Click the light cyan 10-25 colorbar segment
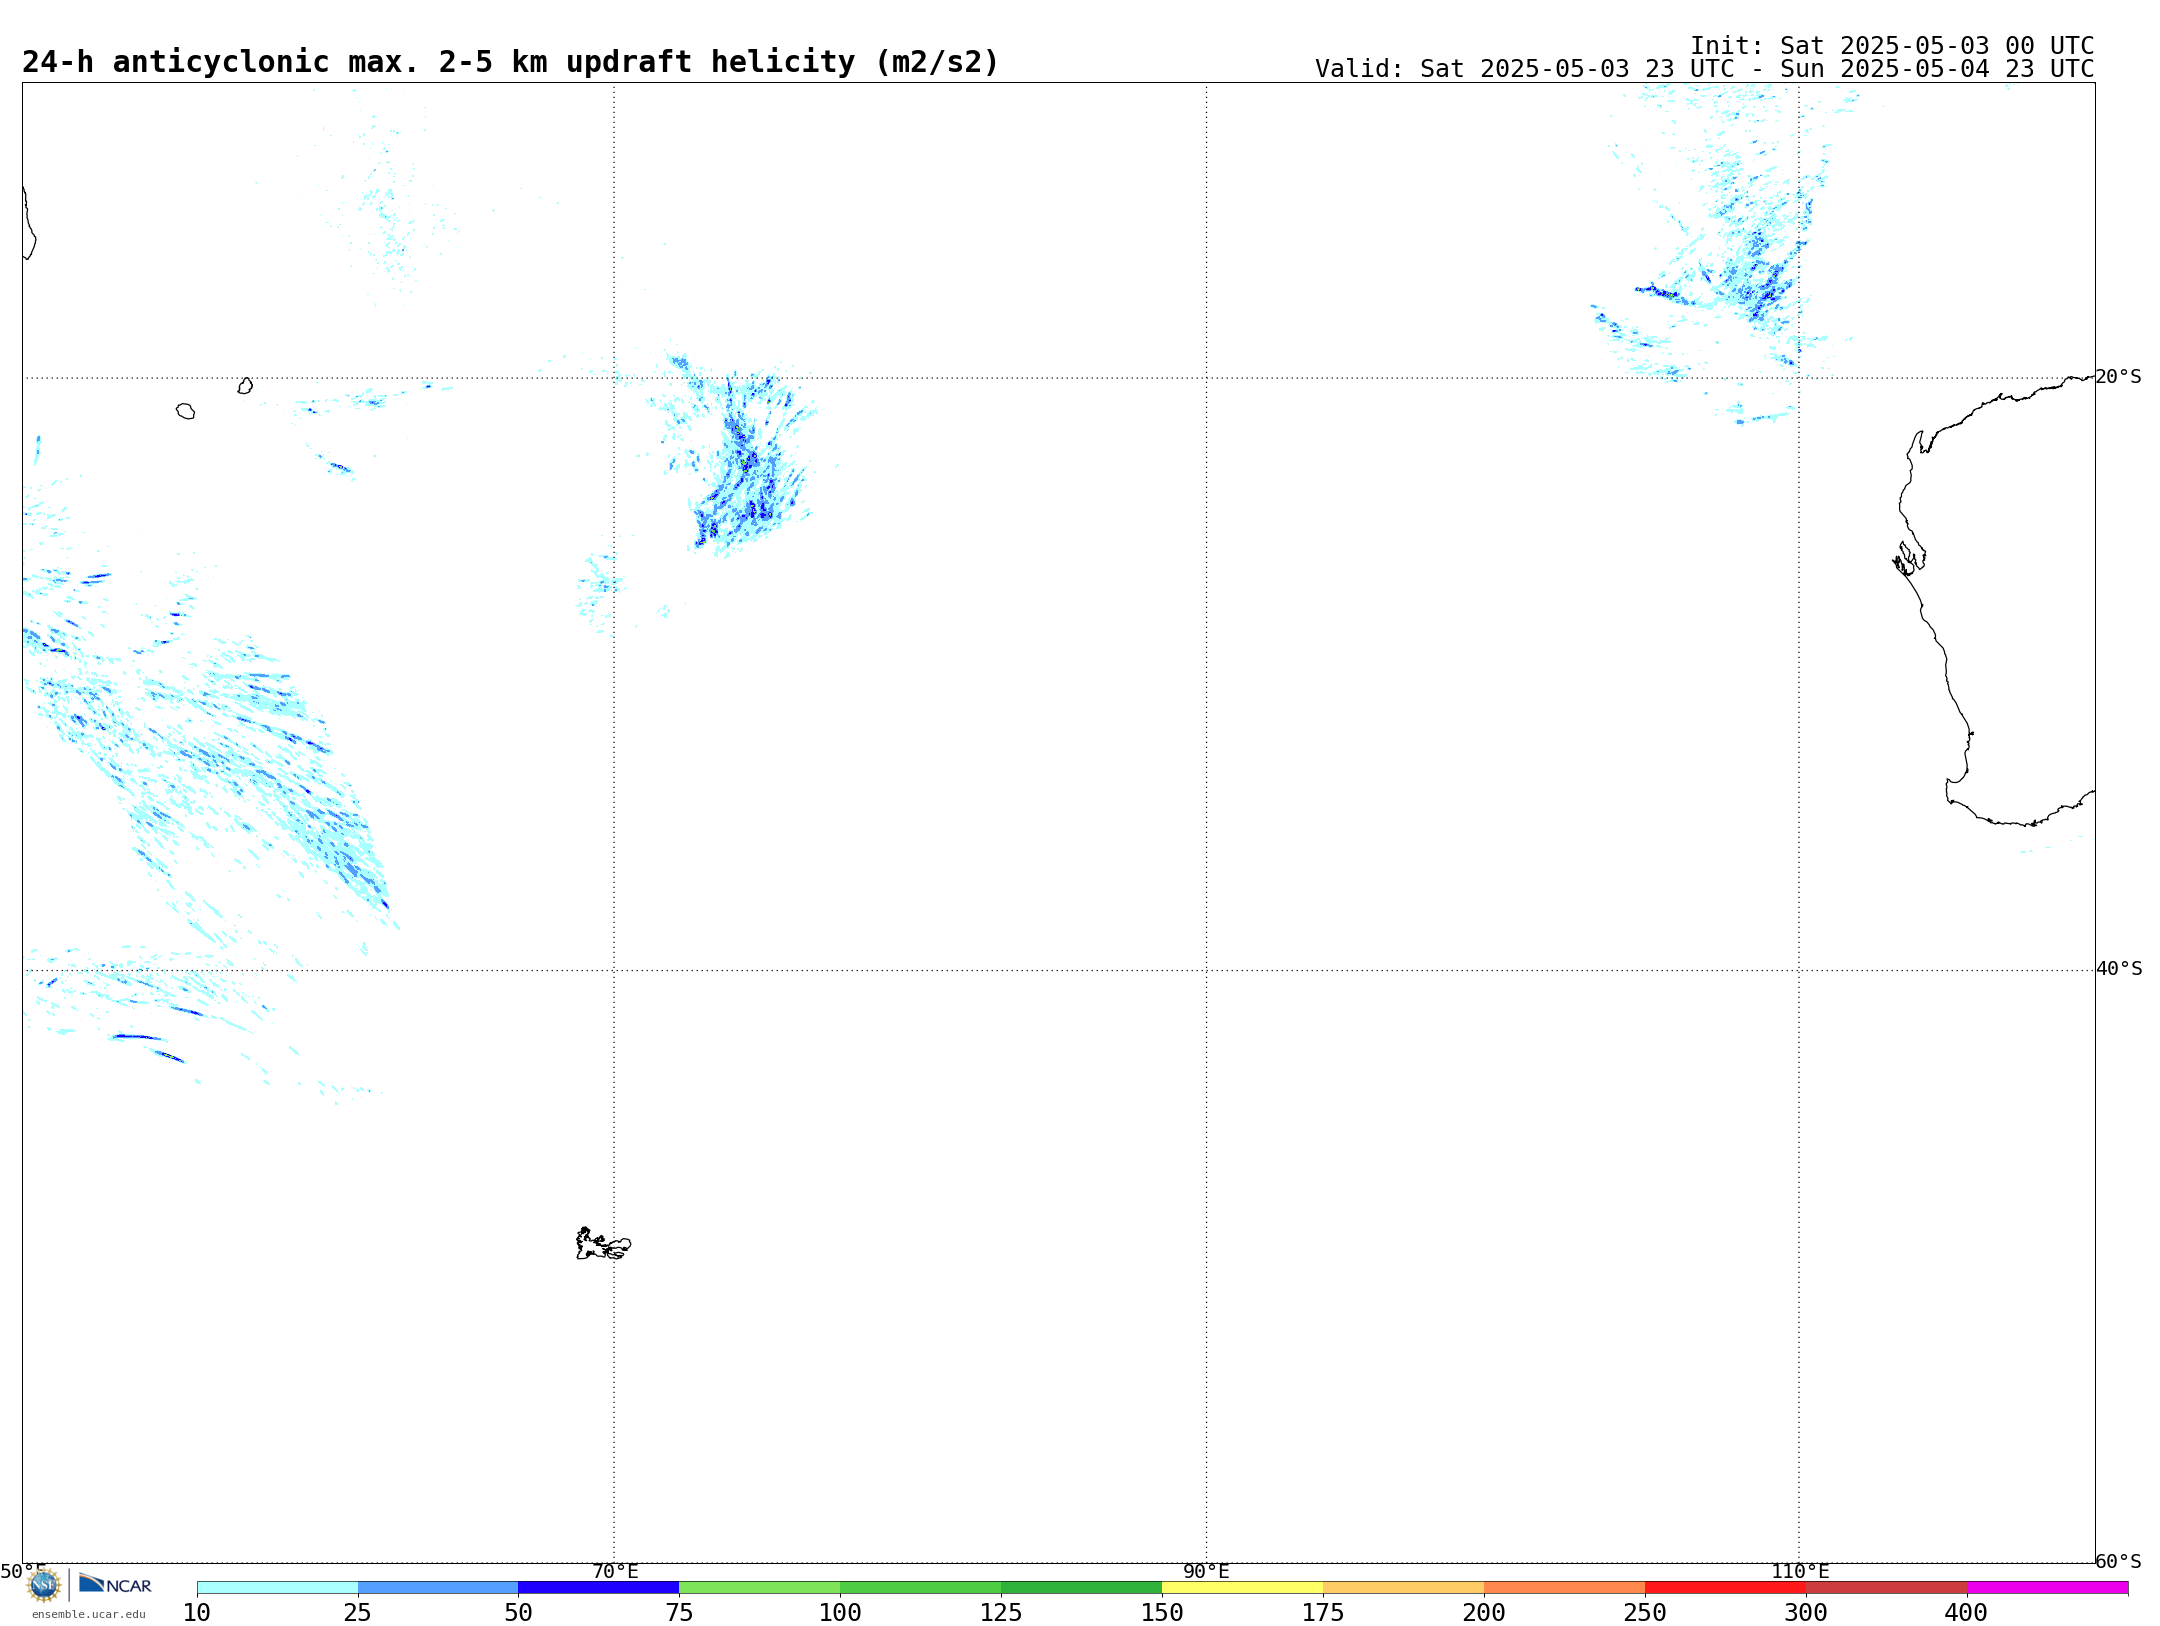The height and width of the screenshot is (1626, 2160). 277,1588
